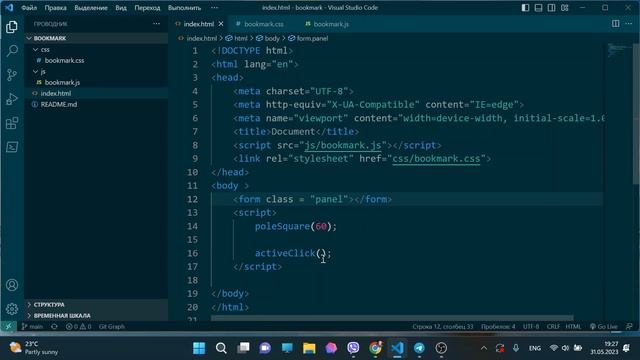Open the Вид menu
This screenshot has width=640, height=360.
click(121, 8)
